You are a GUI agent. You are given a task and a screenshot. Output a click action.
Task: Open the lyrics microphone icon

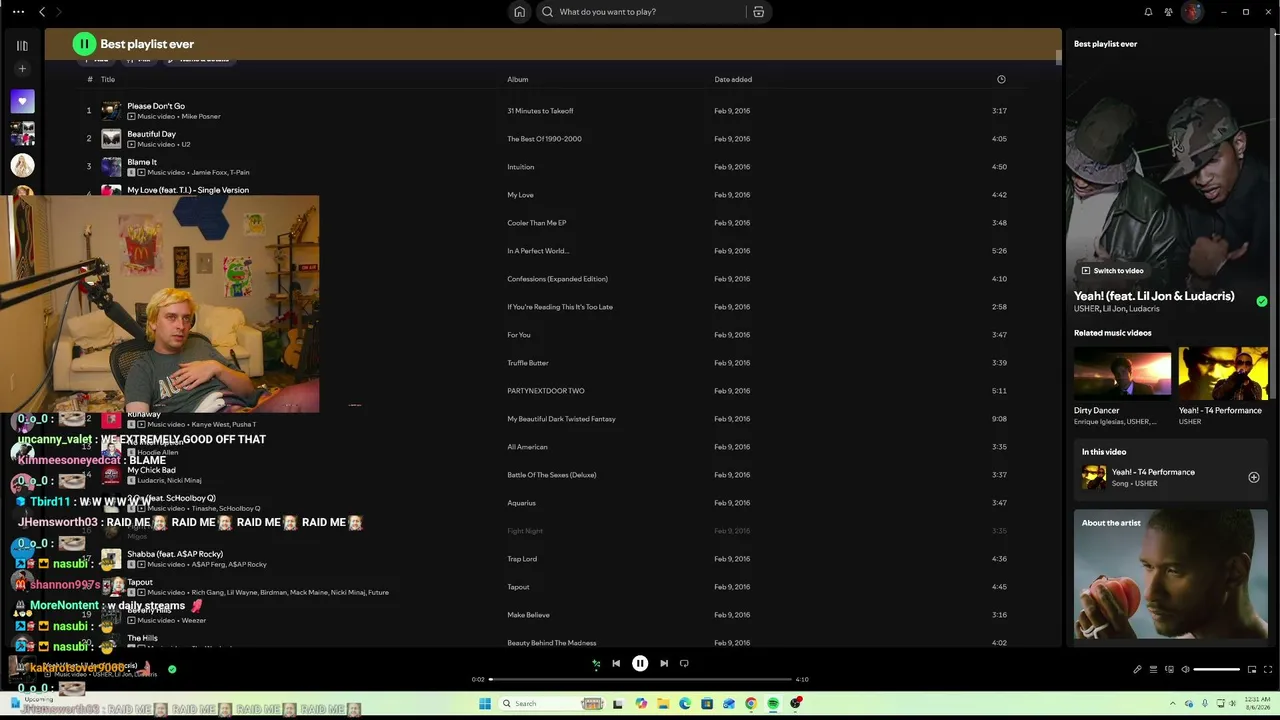coord(1137,669)
